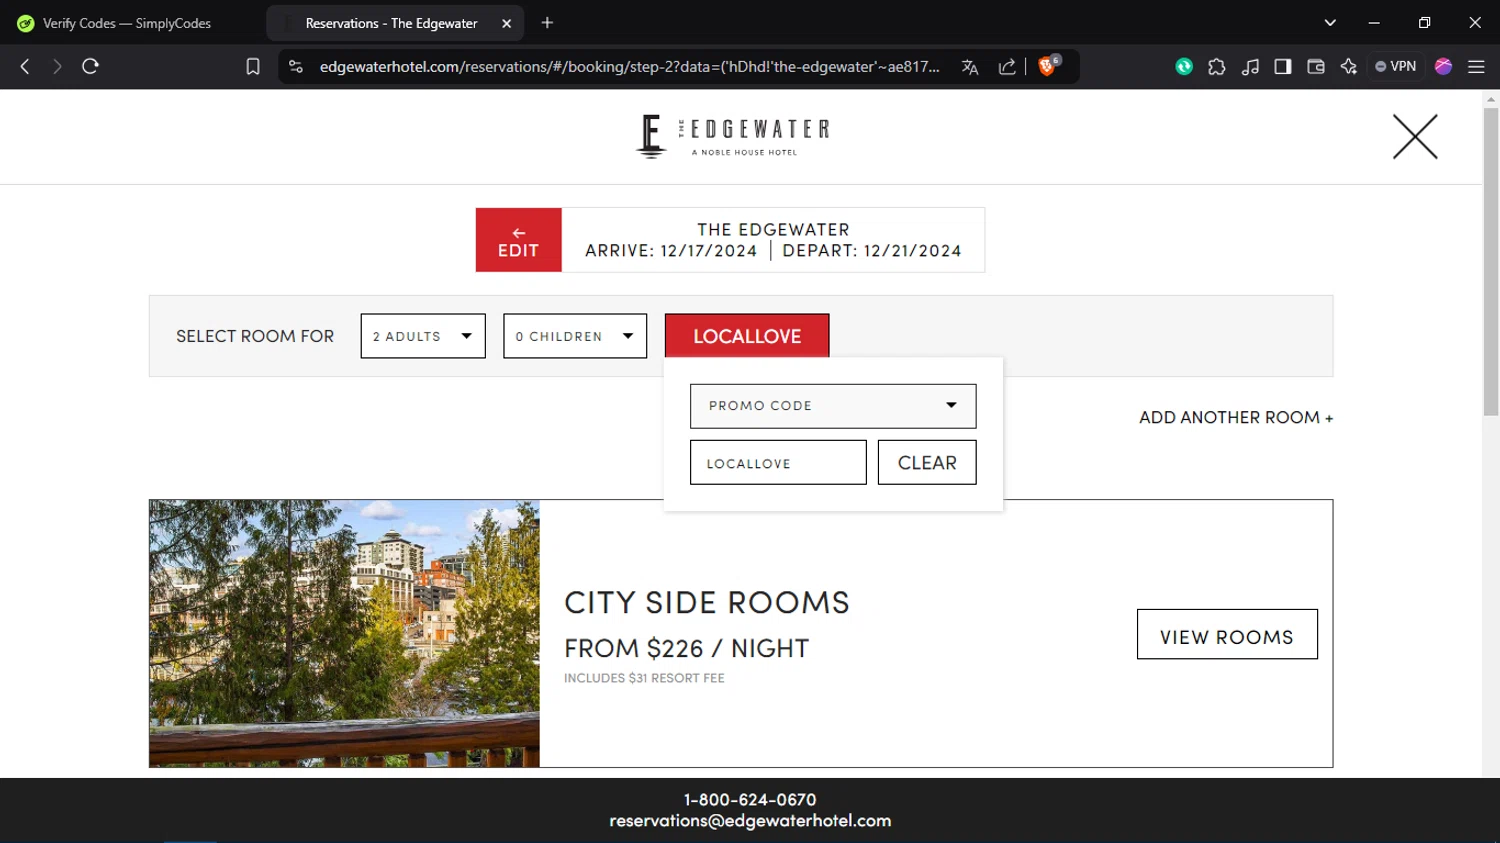This screenshot has height=843, width=1500.
Task: Switch to Verify Codes — SimplyCodes tab
Action: click(127, 23)
